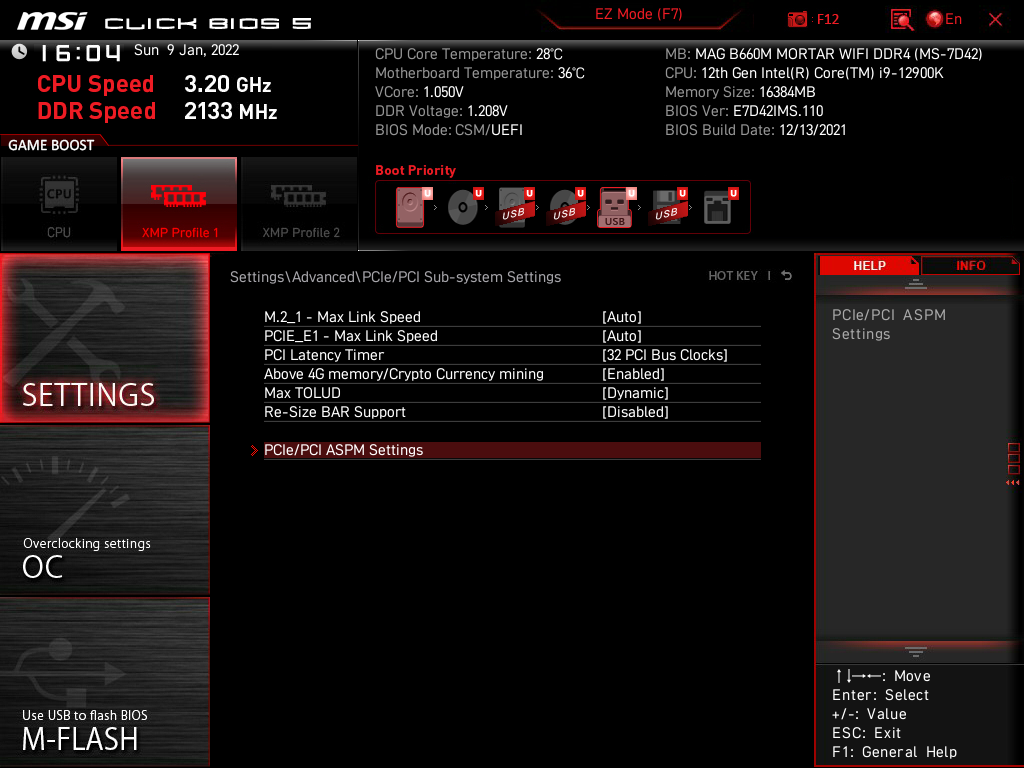1024x768 pixels.
Task: Click the system time 16:04
Action: coord(80,52)
